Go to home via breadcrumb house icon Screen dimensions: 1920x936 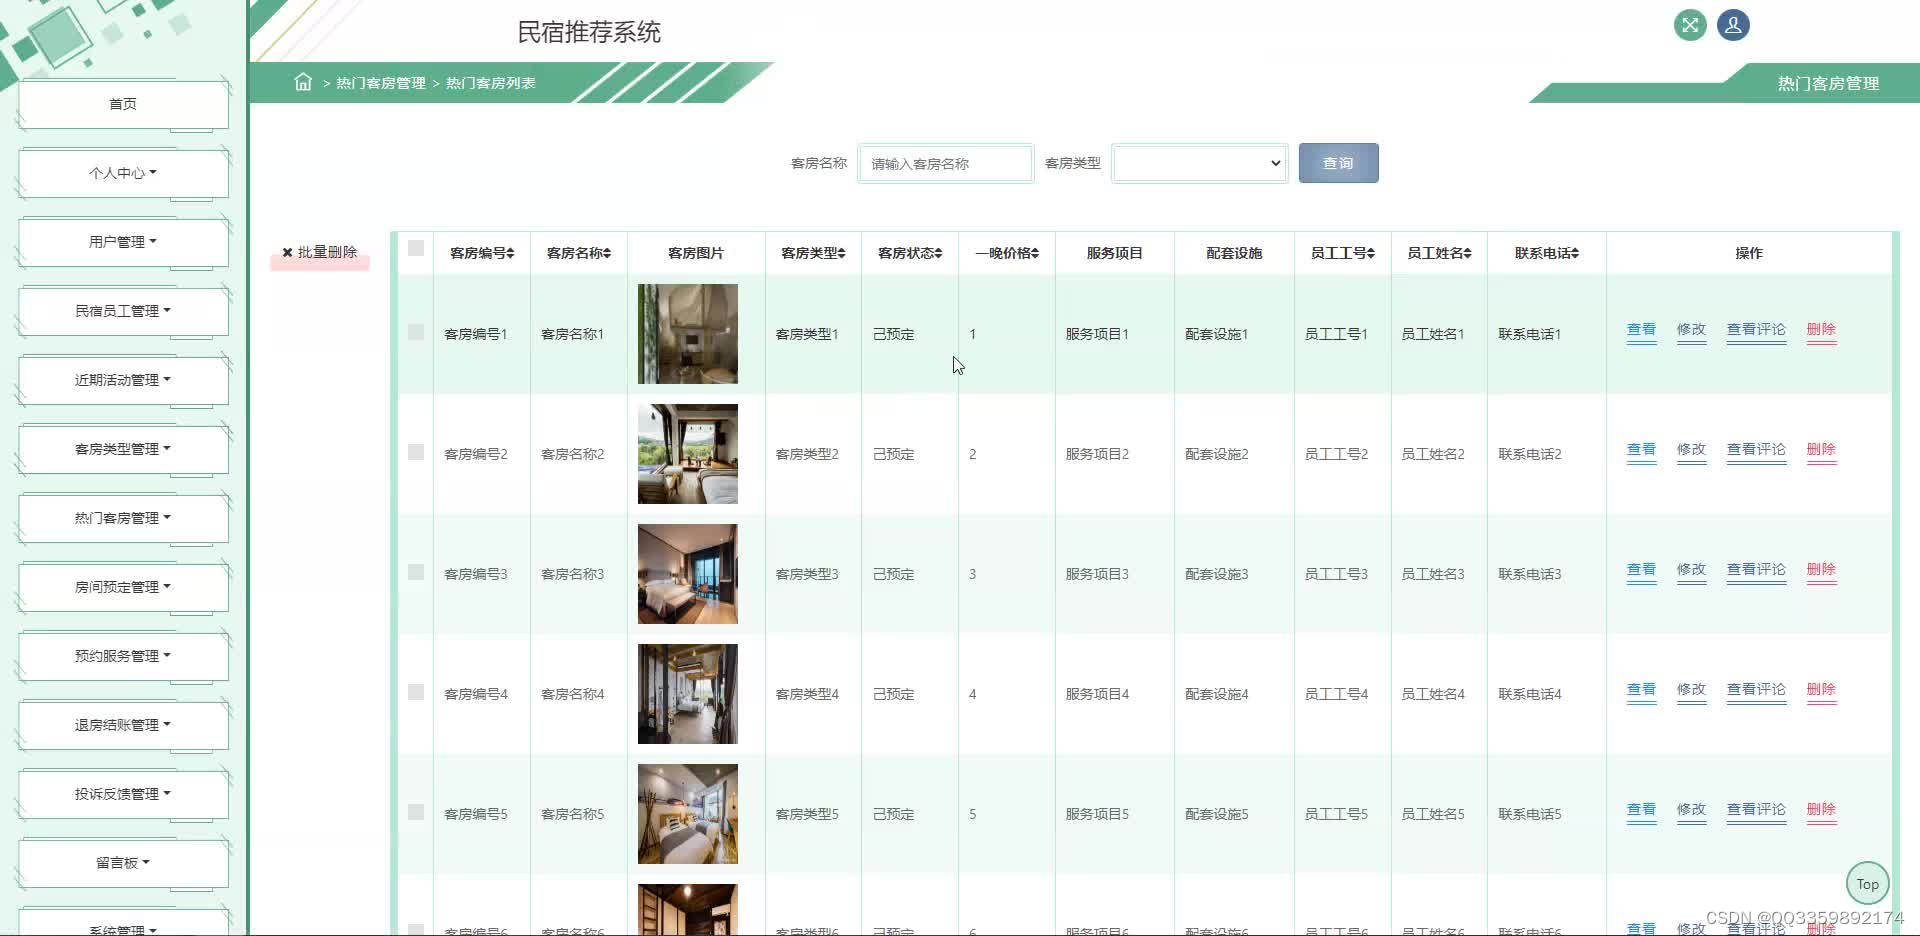click(303, 82)
